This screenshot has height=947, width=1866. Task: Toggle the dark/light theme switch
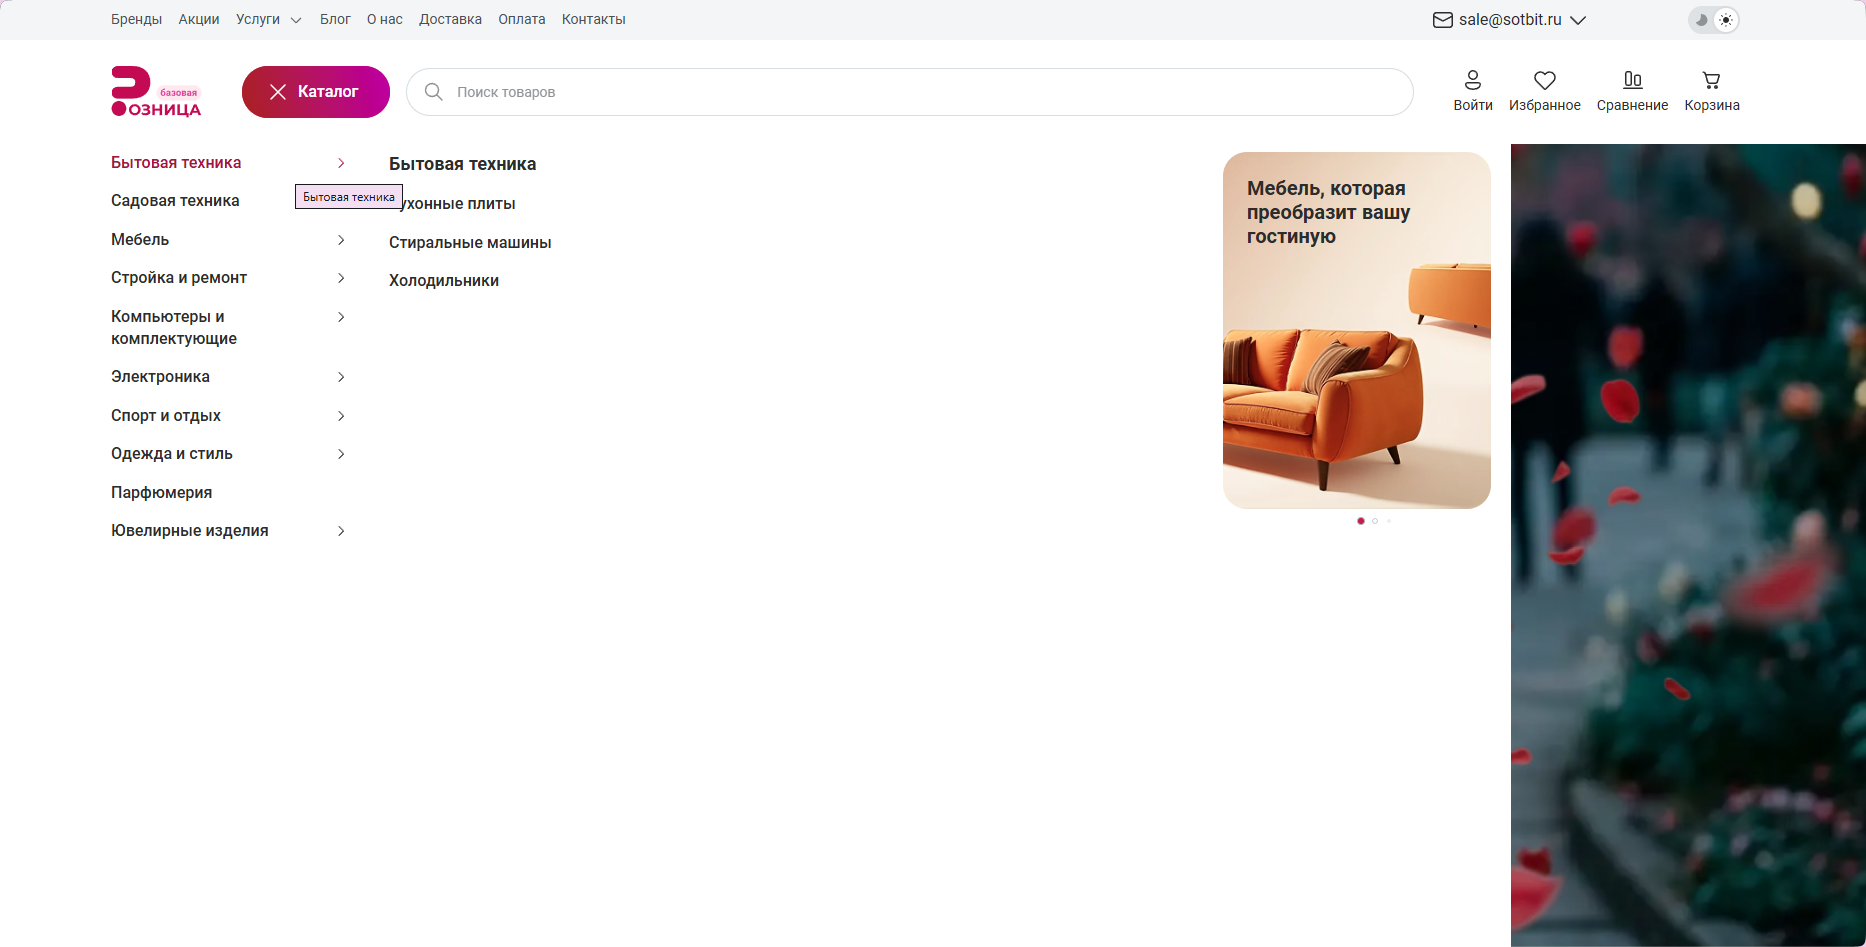[1713, 20]
